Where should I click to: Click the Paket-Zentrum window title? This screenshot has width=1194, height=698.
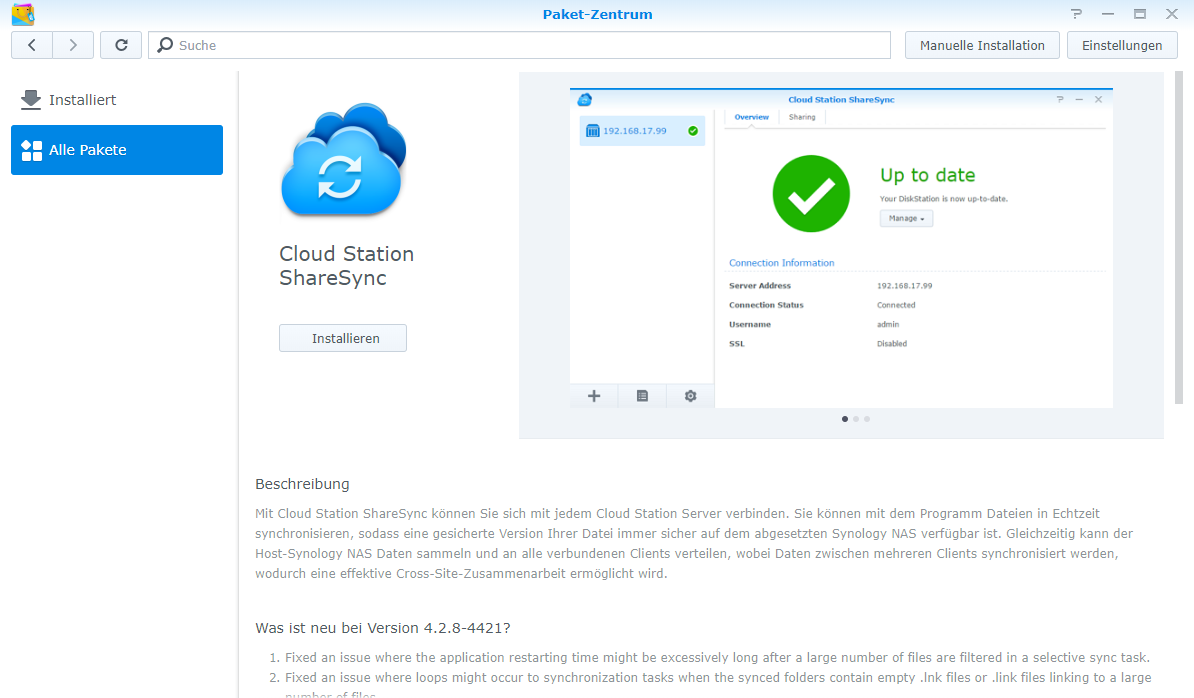click(597, 14)
